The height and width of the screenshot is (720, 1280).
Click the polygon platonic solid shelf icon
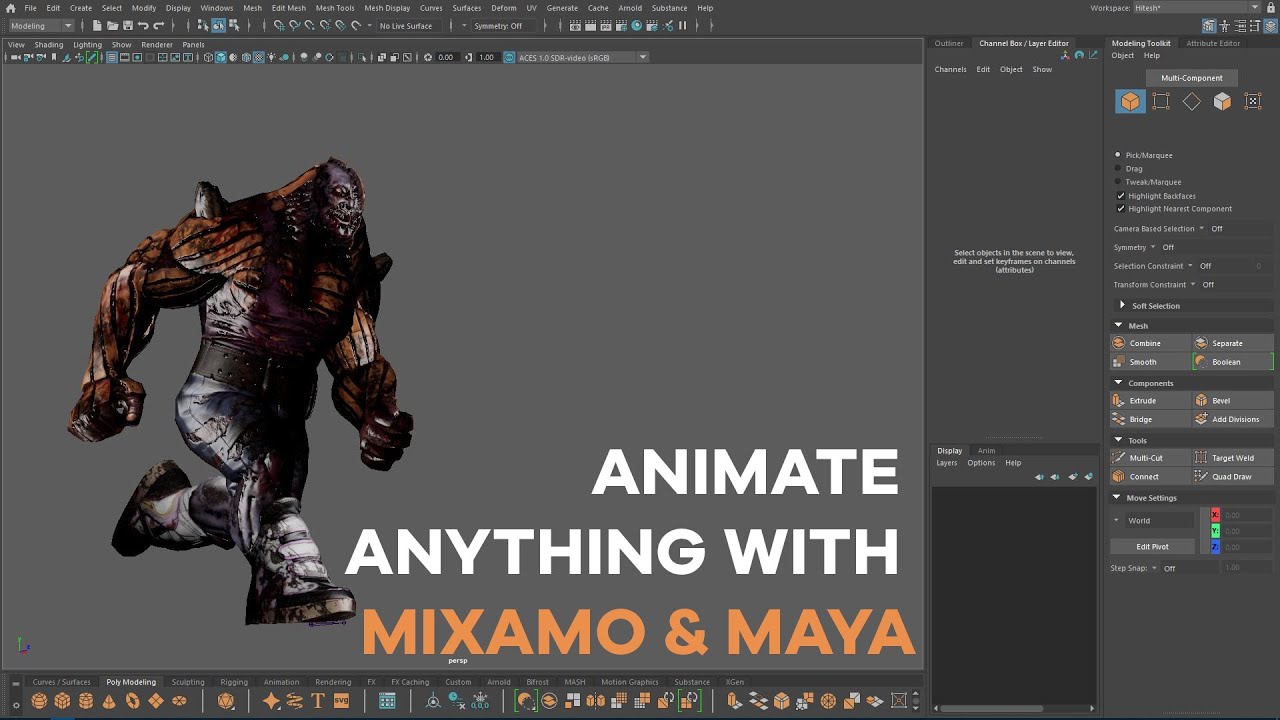(x=226, y=701)
